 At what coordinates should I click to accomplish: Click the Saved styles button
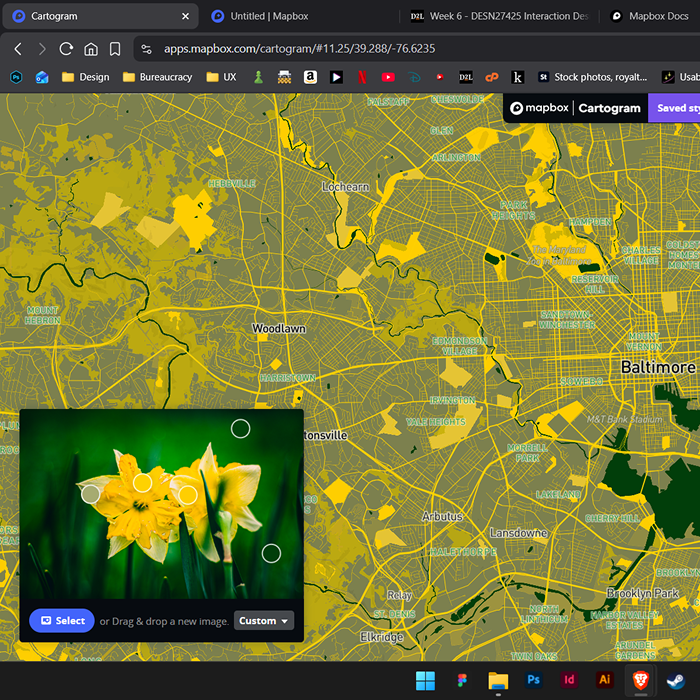point(676,108)
